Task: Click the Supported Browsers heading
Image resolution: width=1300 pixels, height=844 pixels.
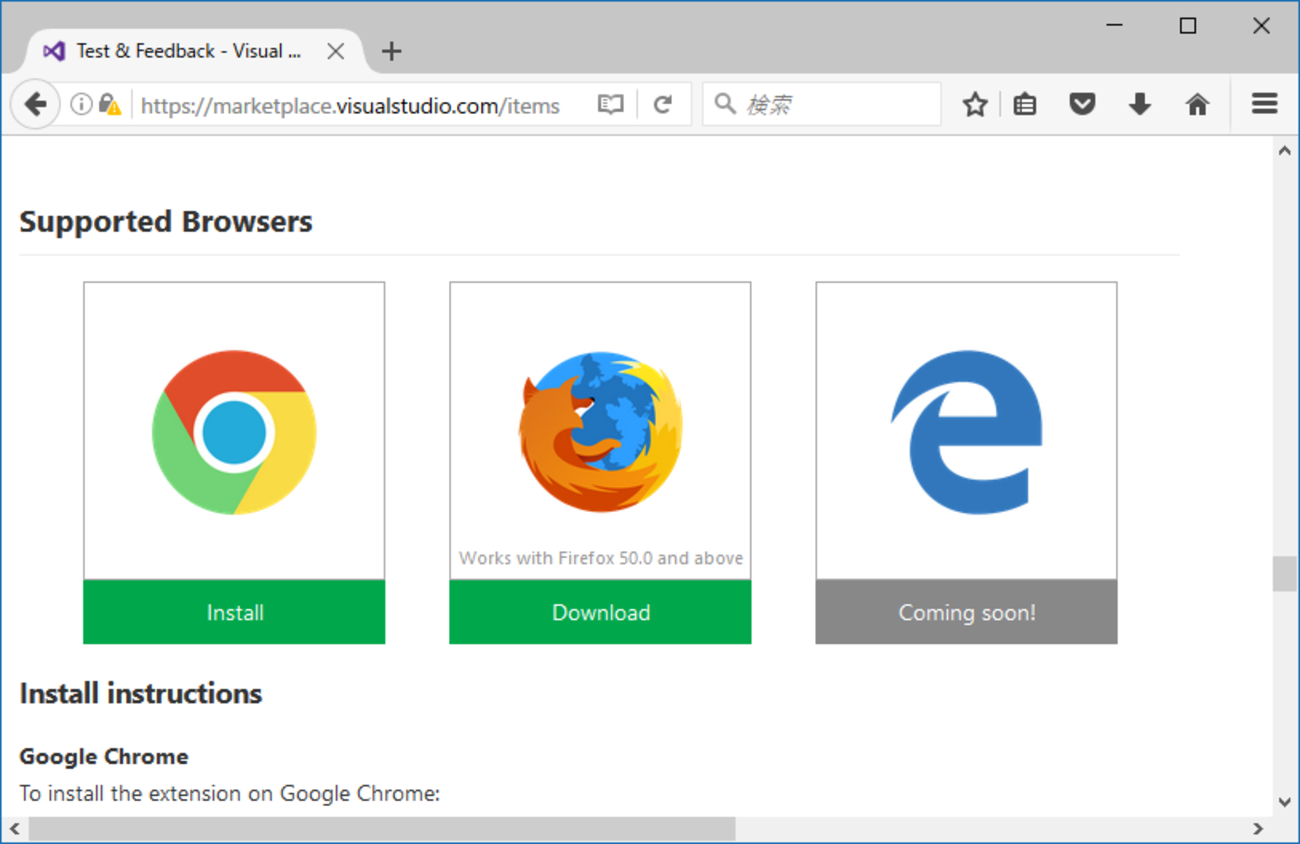Action: tap(166, 221)
